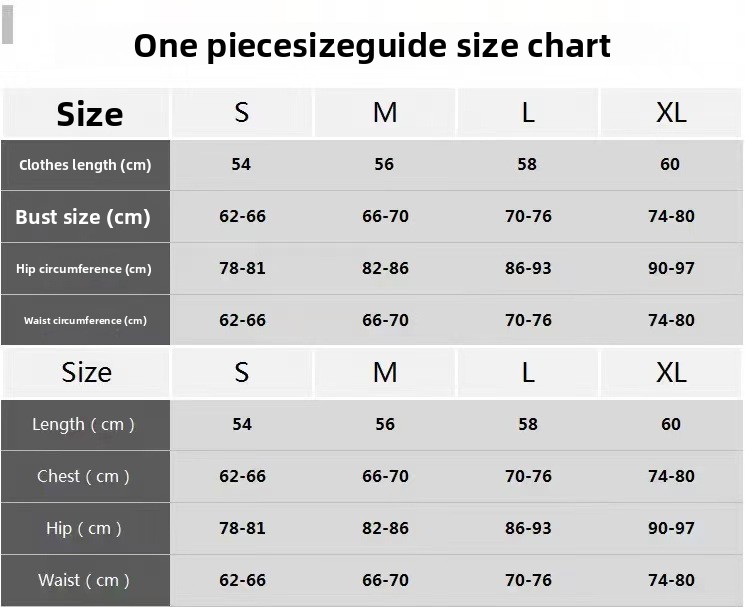Select the Hip circumference (cm) label
The width and height of the screenshot is (745, 607).
(84, 269)
